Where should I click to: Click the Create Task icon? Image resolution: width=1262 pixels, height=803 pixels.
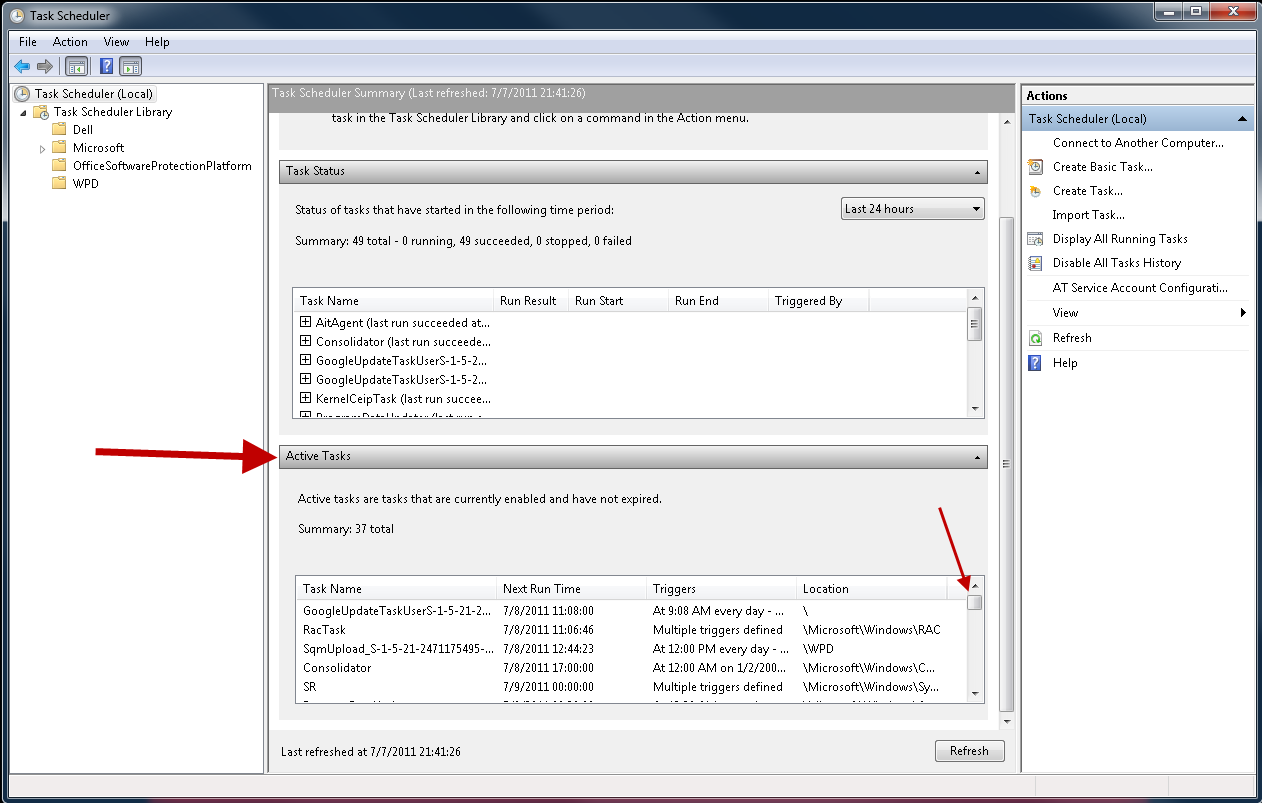(1036, 191)
